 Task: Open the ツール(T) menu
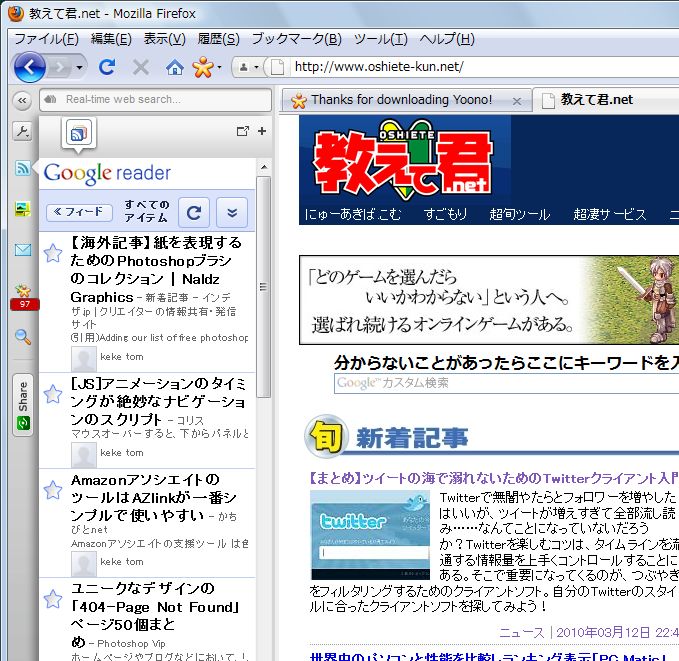coord(381,39)
